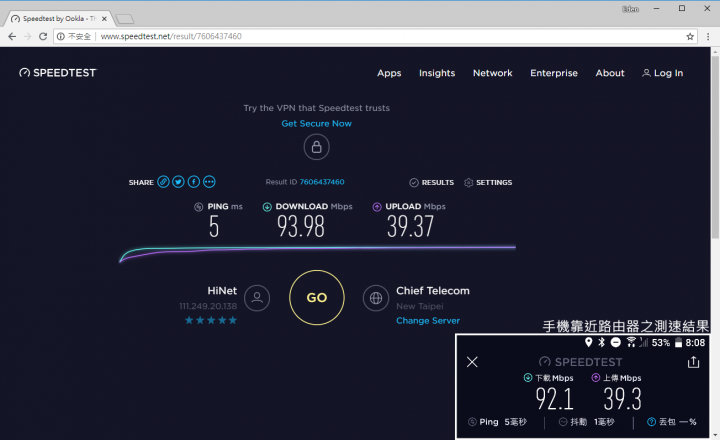
Task: Click the site info icon in address bar
Action: point(61,36)
